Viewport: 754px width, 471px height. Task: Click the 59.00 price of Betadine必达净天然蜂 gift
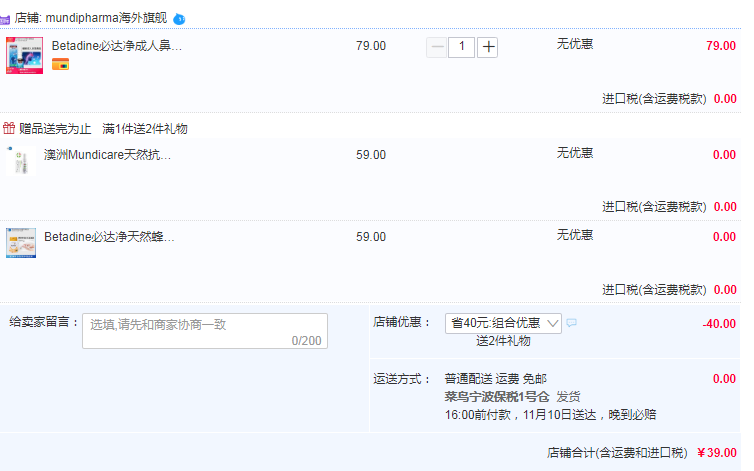click(371, 237)
